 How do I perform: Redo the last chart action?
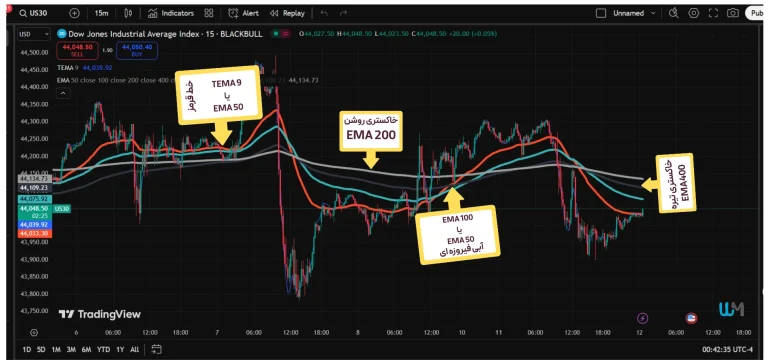pyautogui.click(x=343, y=13)
